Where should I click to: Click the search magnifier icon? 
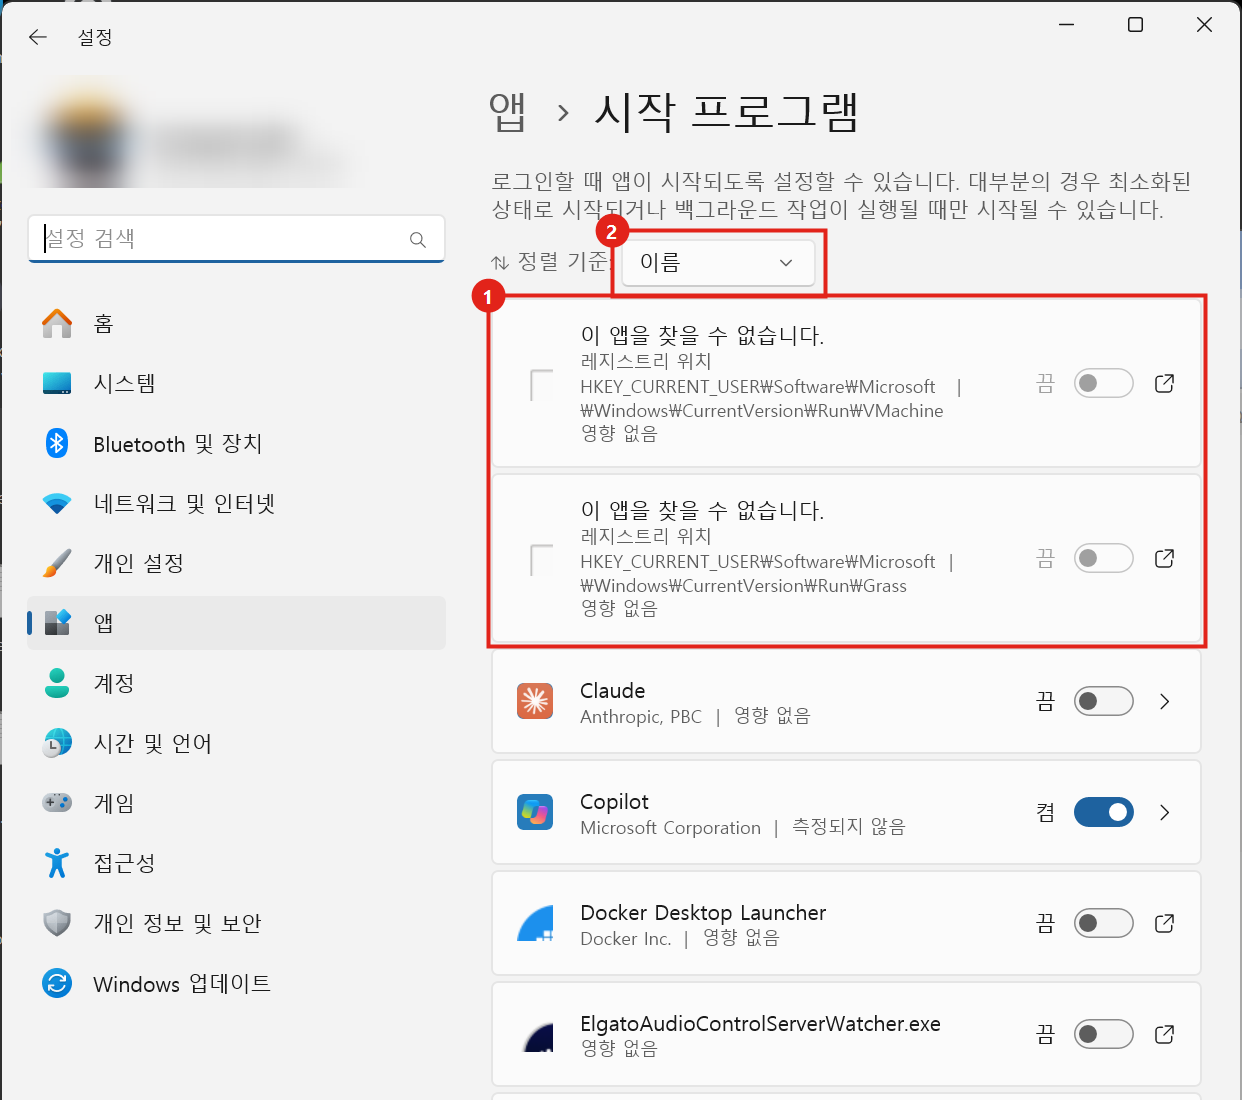pos(418,240)
